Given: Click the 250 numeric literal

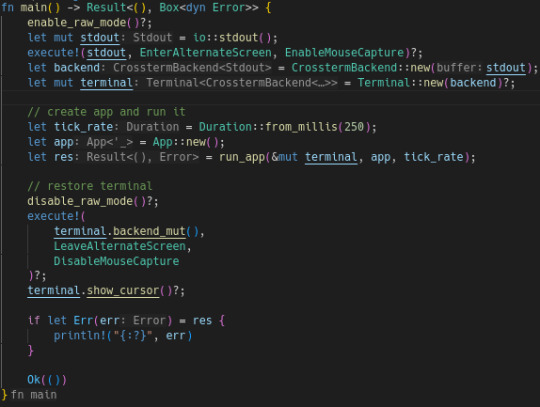Looking at the screenshot, I should 354,127.
